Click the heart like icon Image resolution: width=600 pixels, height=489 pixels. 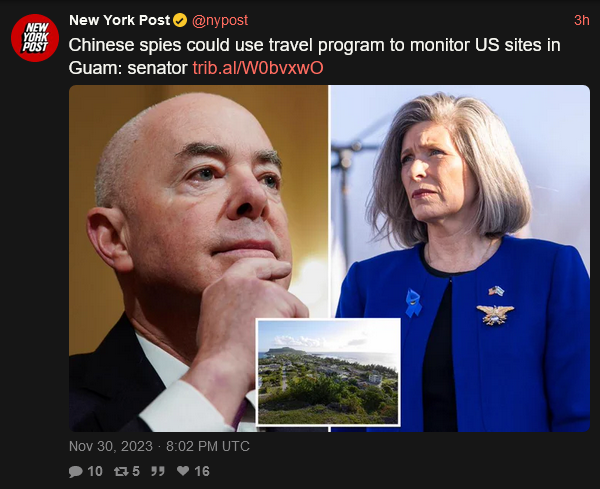coord(183,471)
